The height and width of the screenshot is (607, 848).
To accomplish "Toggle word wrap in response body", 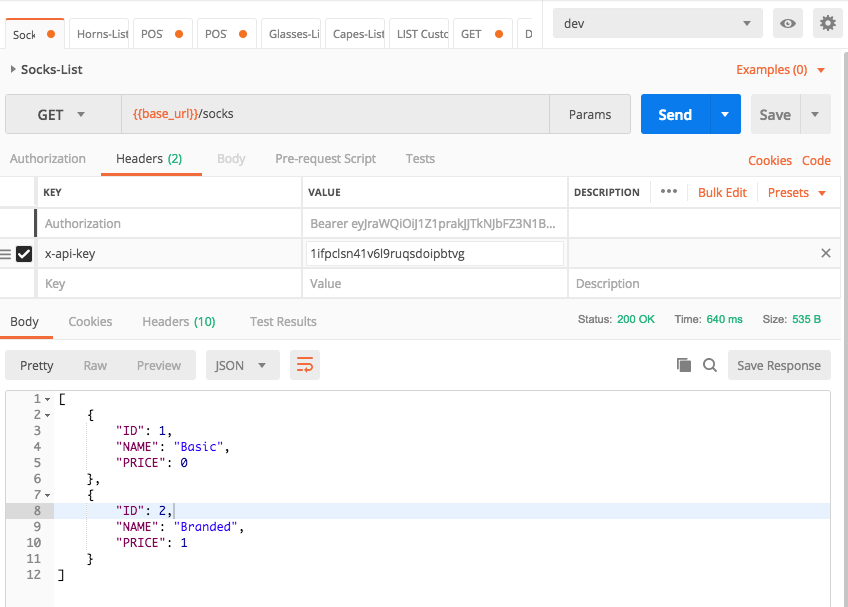I will [304, 365].
